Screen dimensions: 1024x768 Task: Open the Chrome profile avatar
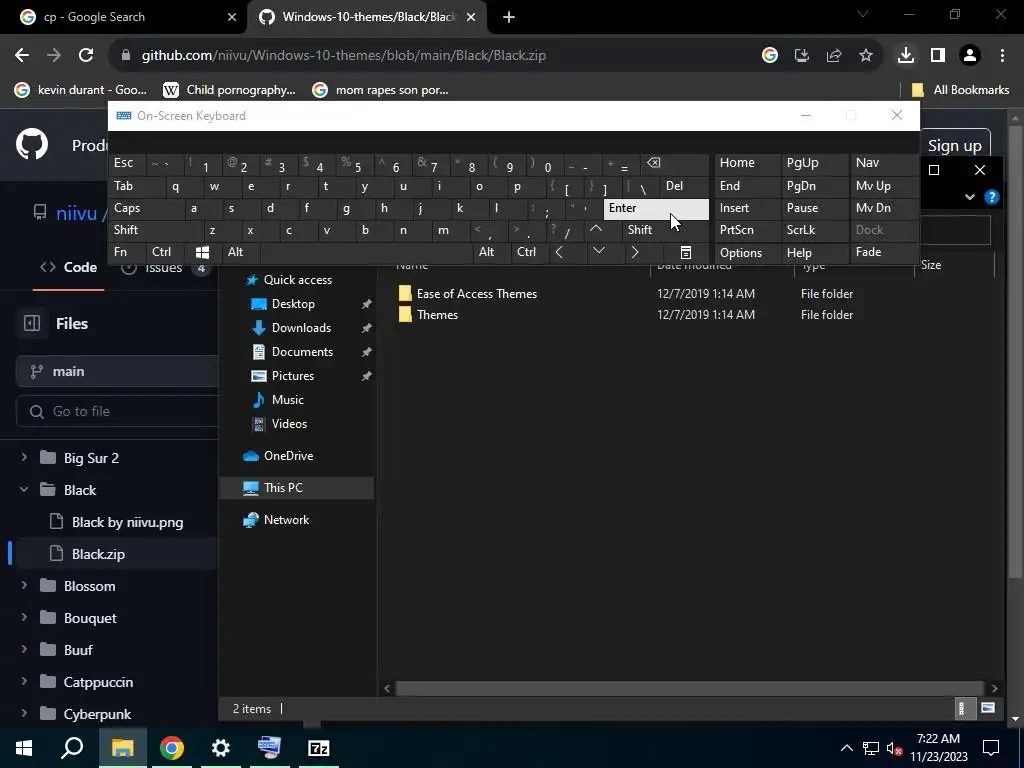(x=970, y=56)
